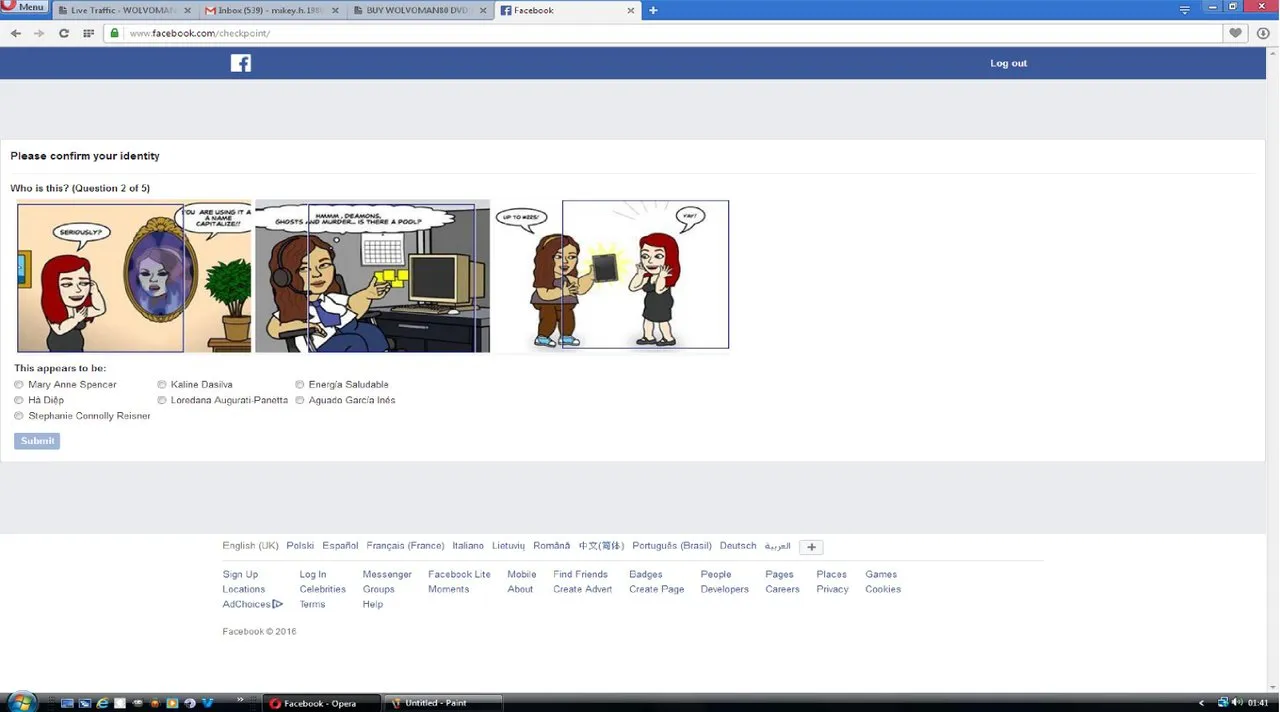Switch language to Français (France)

405,546
